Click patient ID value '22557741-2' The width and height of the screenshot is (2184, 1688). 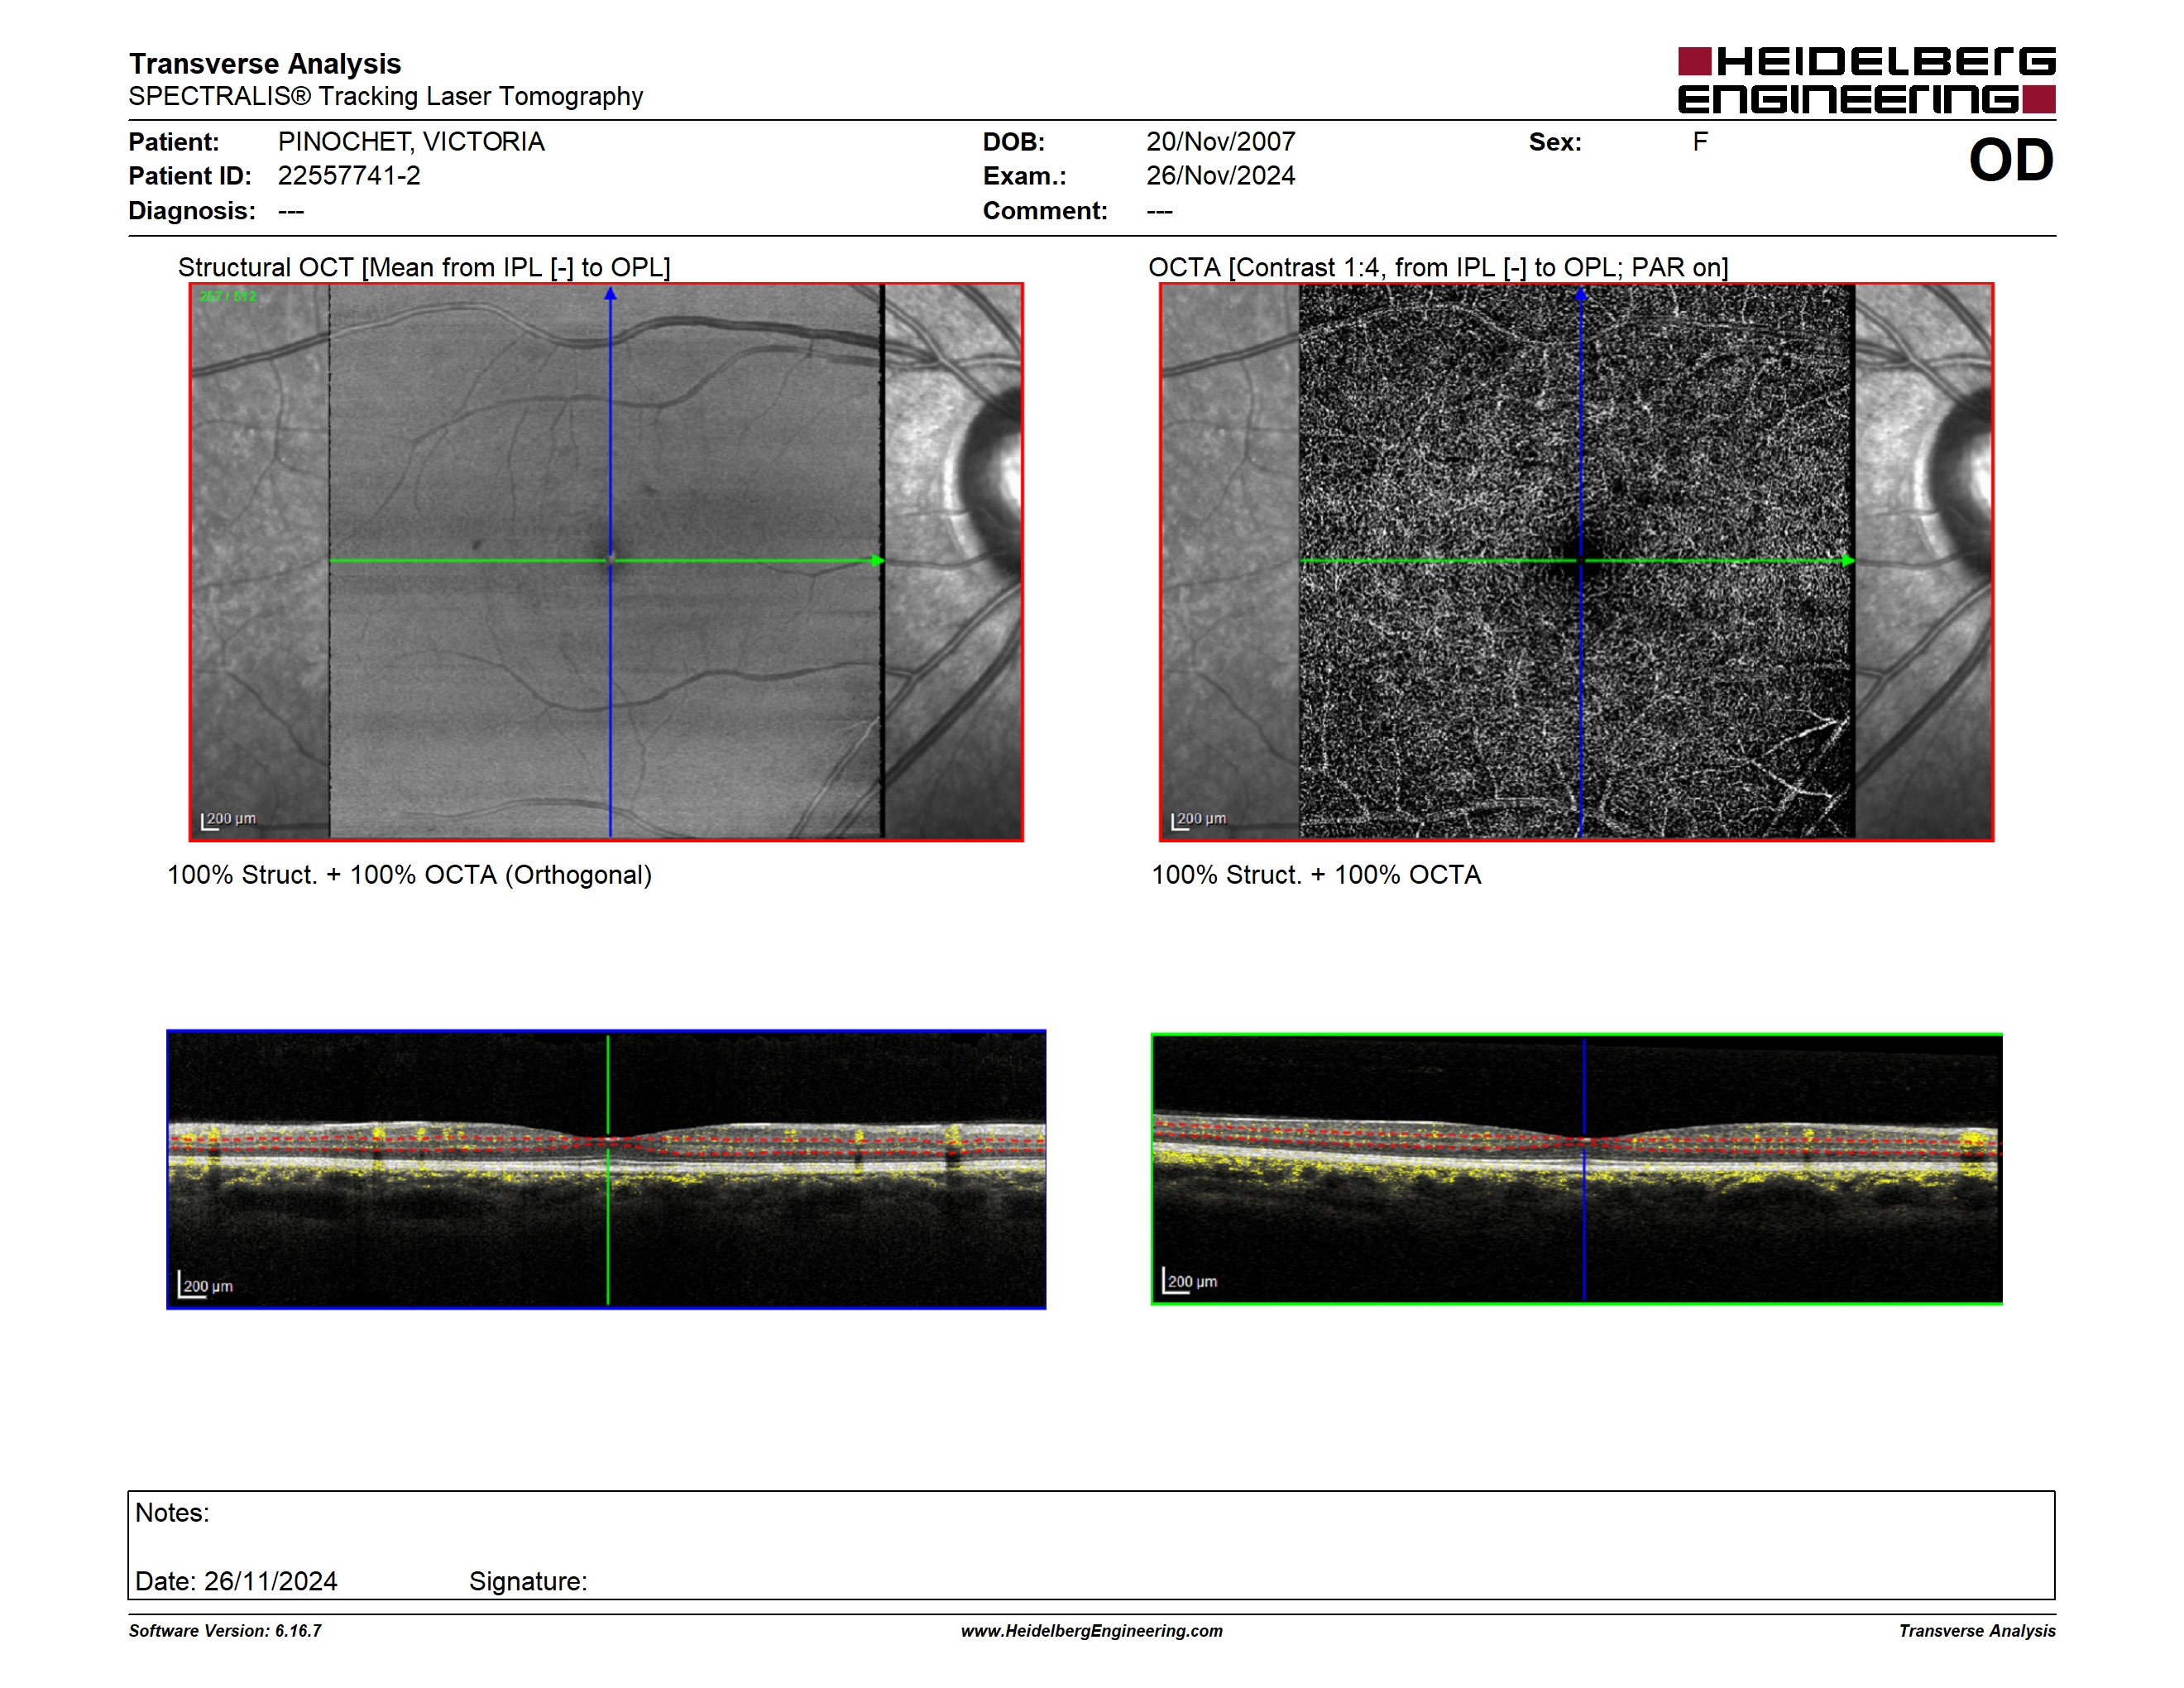tap(349, 176)
